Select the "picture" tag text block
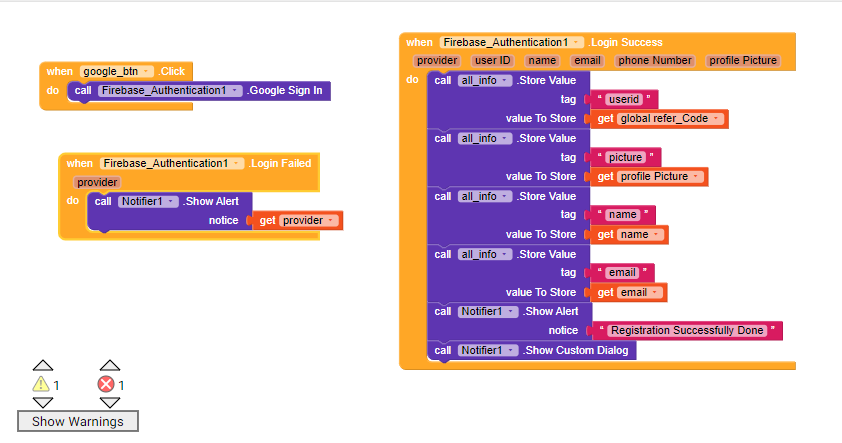Viewport: 842px width, 443px height. 625,157
